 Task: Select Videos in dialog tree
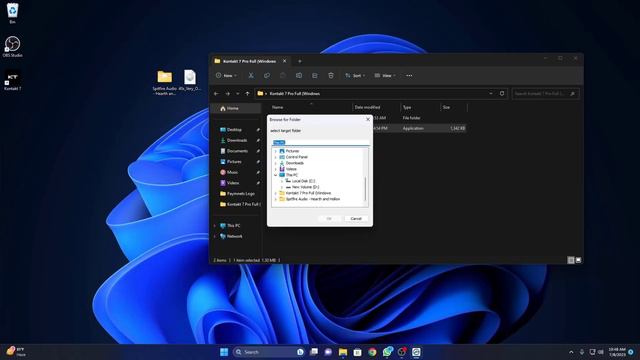(x=291, y=169)
